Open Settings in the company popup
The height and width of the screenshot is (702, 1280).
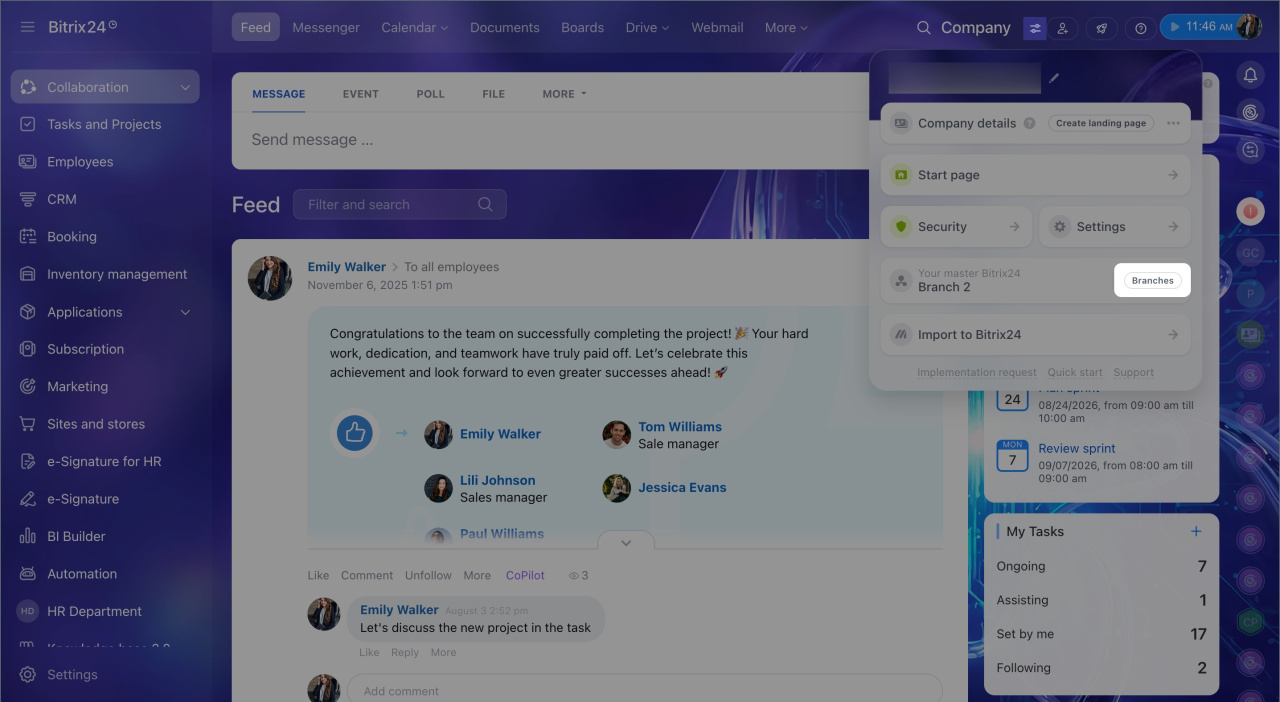tap(1114, 227)
